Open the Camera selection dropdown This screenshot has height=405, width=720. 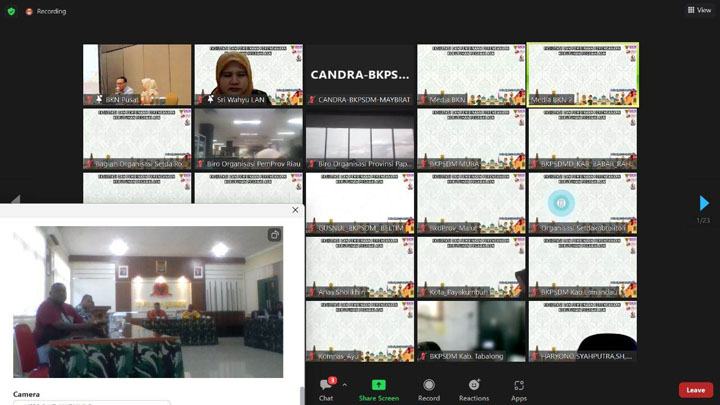click(x=90, y=402)
